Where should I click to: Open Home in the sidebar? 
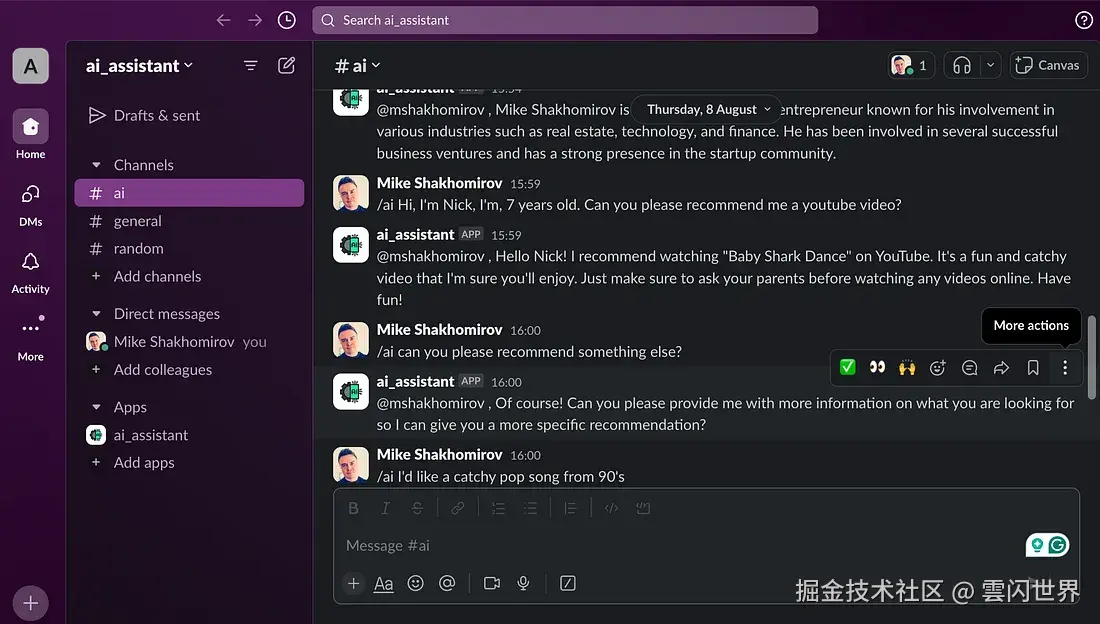pyautogui.click(x=30, y=135)
